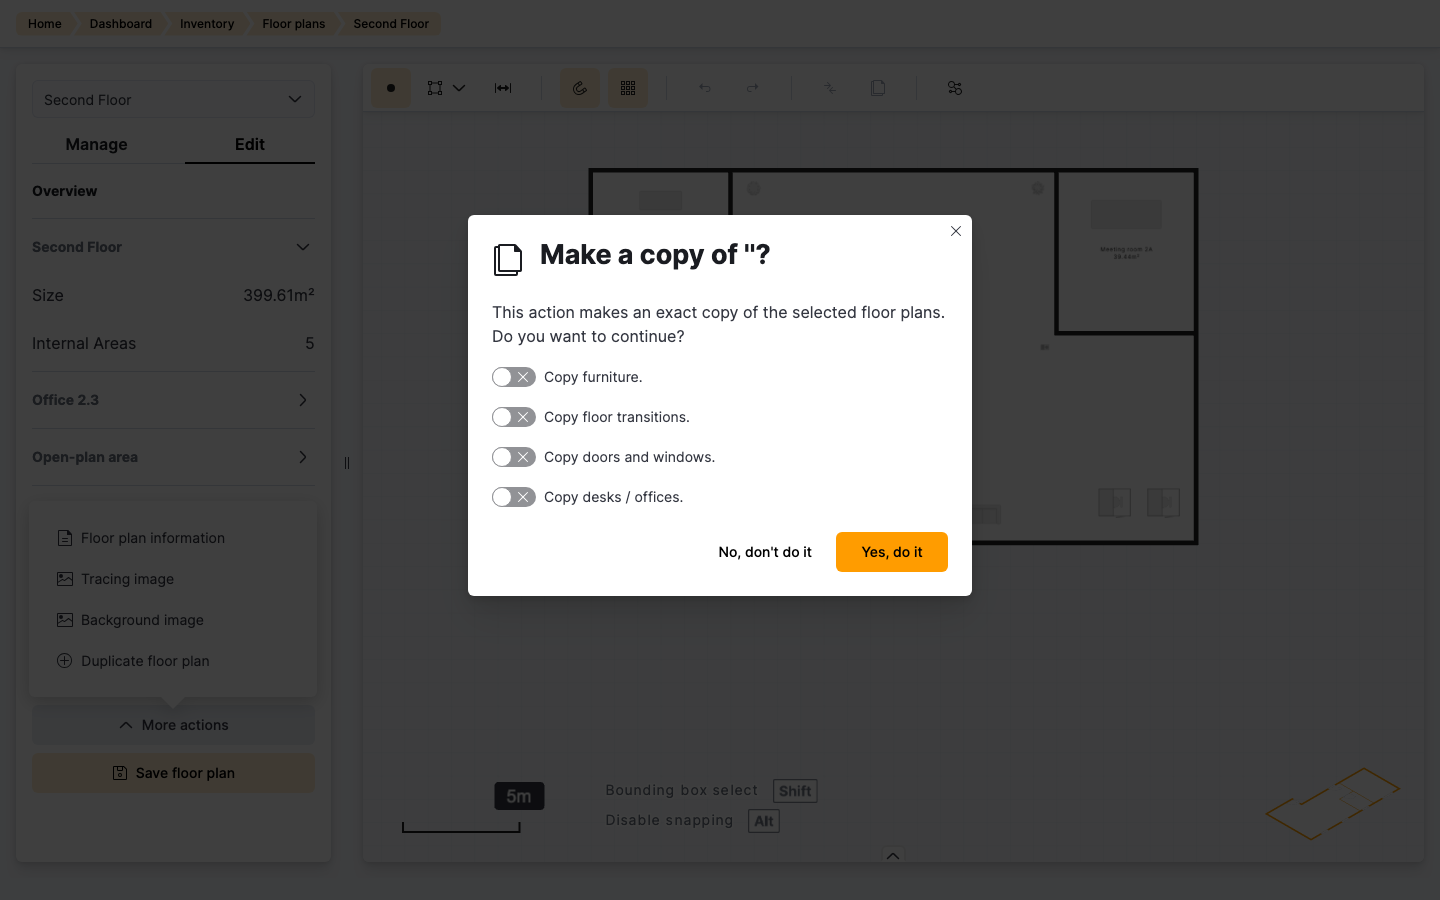Image resolution: width=1440 pixels, height=900 pixels.
Task: Open the shape tool options chevron
Action: point(459,88)
